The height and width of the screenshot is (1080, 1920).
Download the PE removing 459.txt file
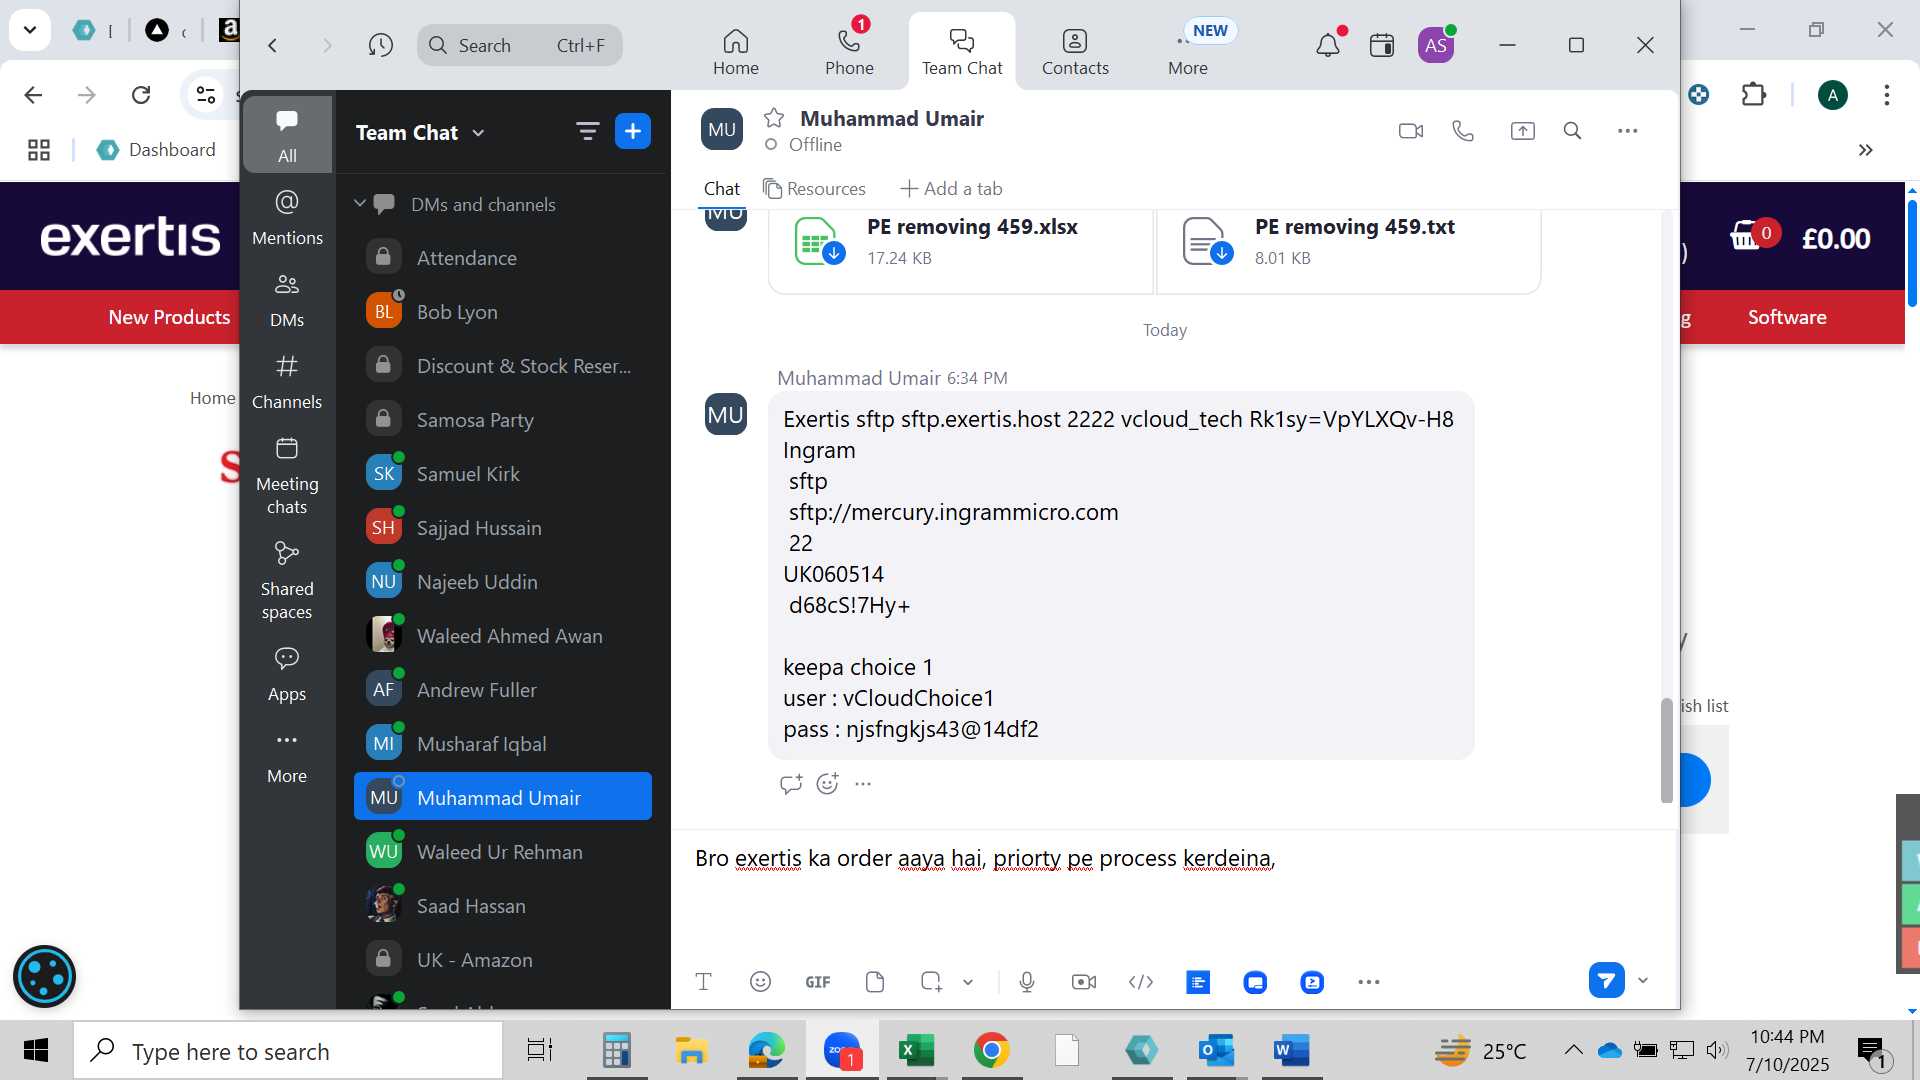pyautogui.click(x=1222, y=253)
